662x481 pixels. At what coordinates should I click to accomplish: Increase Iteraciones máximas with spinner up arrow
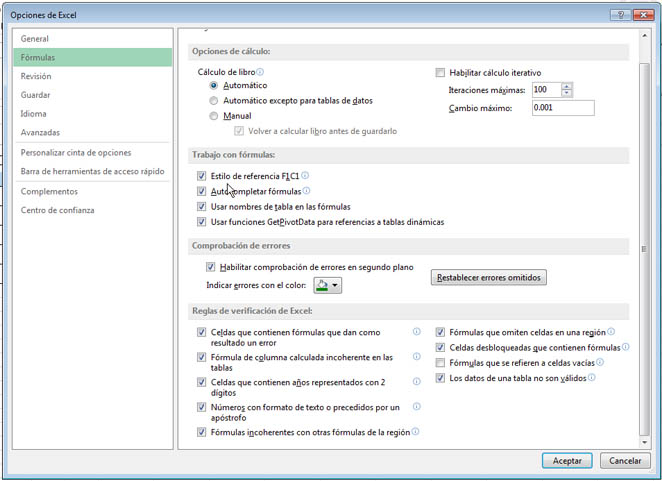point(567,86)
